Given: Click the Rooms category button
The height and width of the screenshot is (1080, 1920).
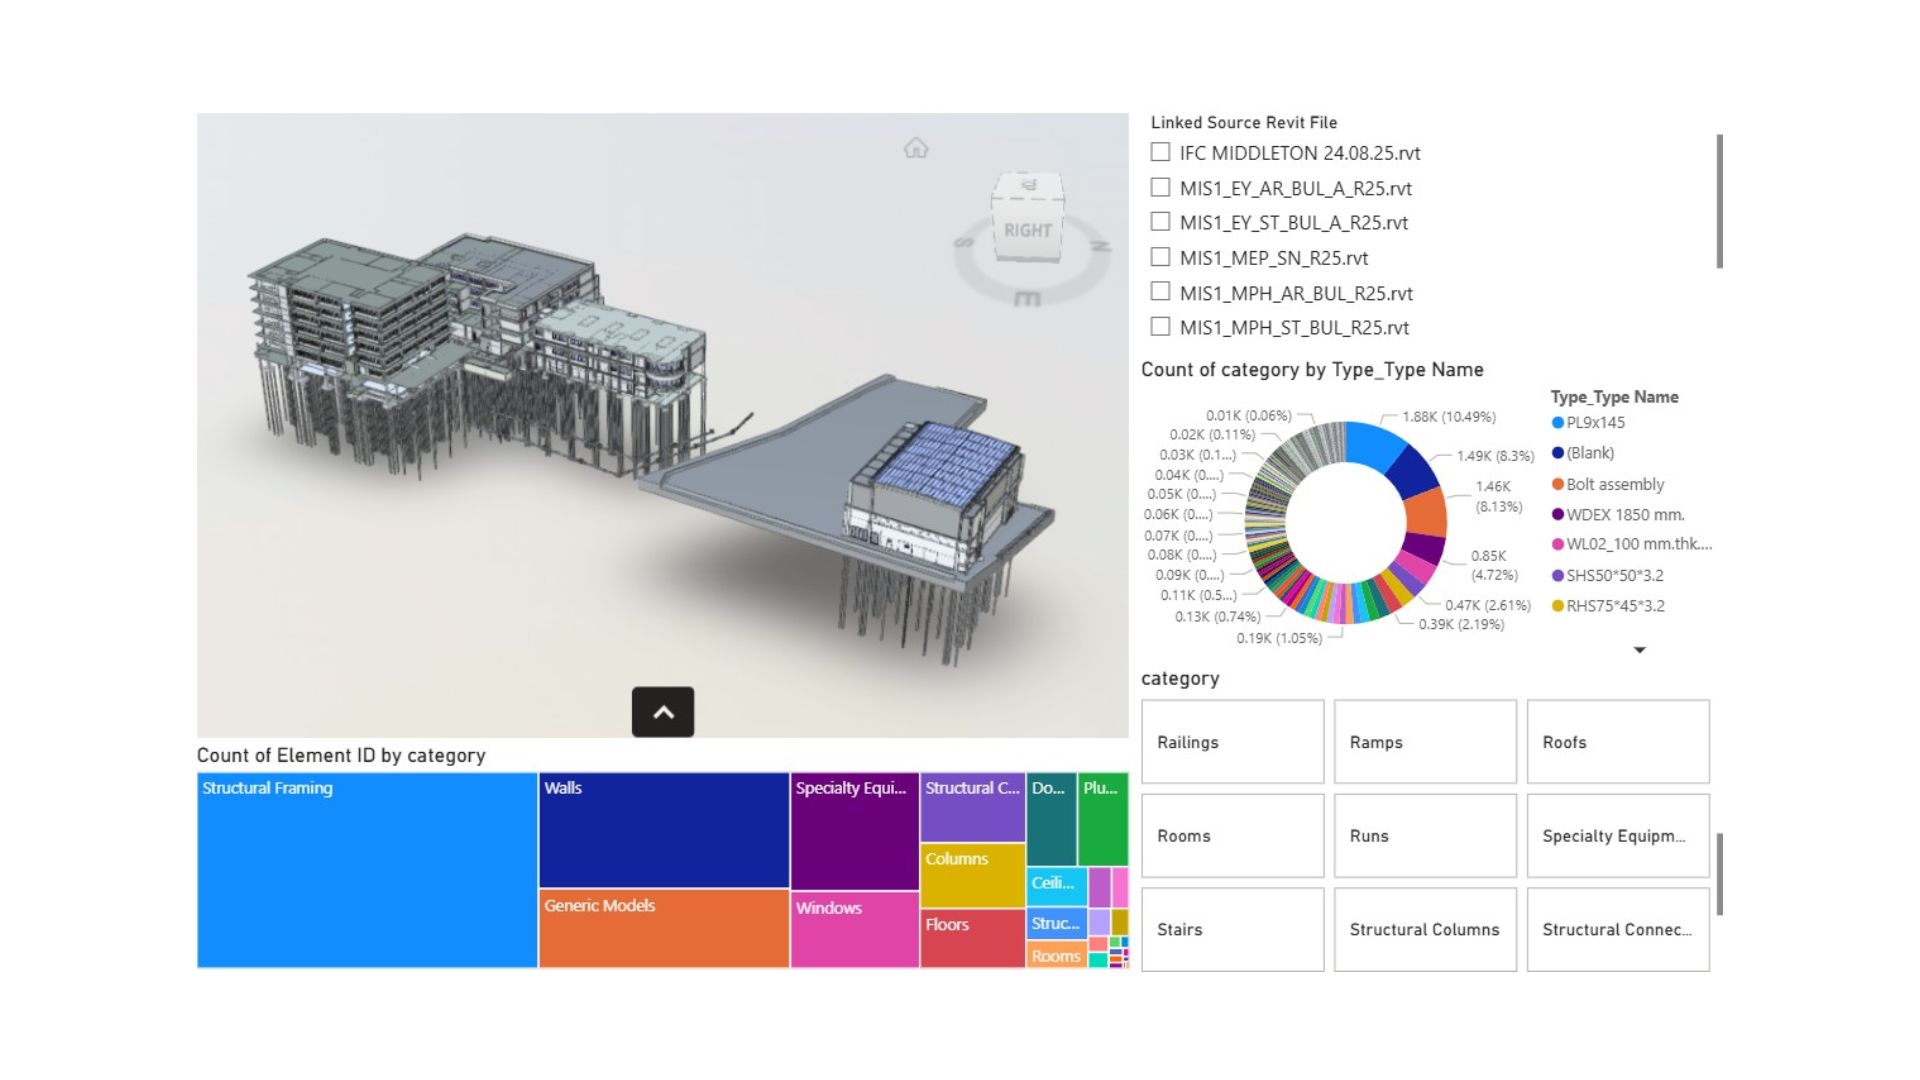Looking at the screenshot, I should click(x=1232, y=835).
